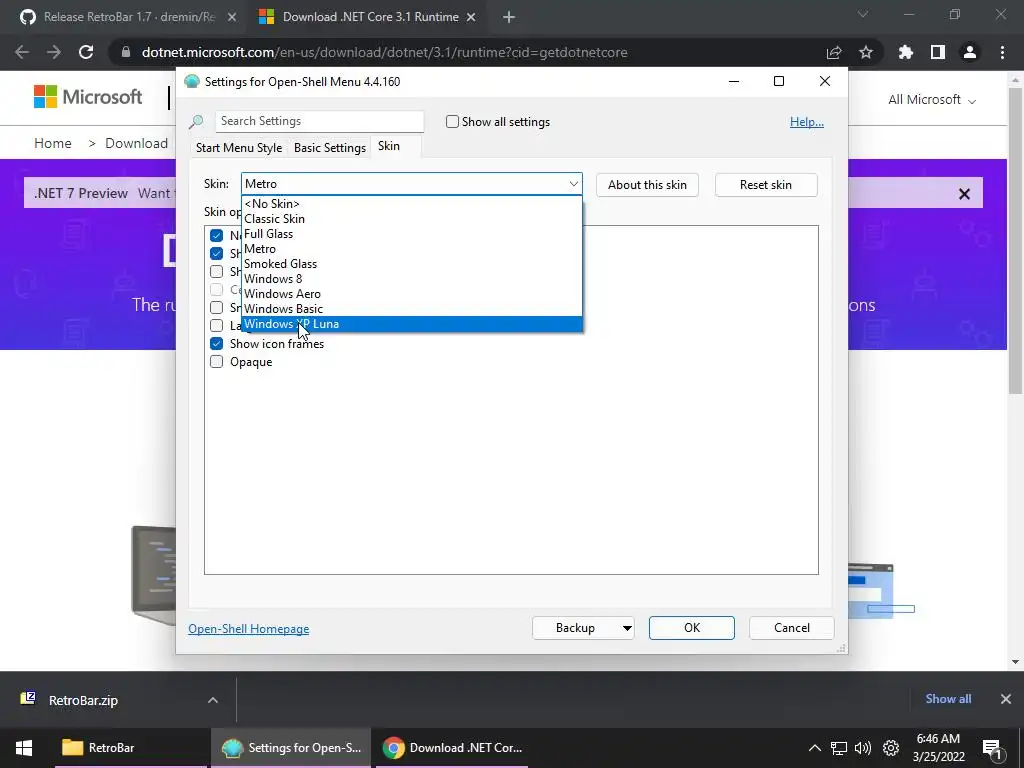Toggle Show icon frames checkbox

[x=216, y=344]
